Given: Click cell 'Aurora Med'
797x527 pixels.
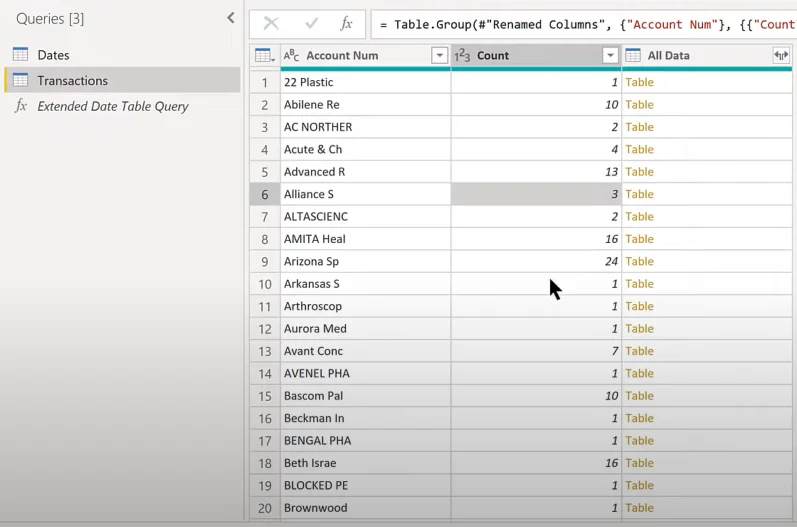Looking at the screenshot, I should [x=365, y=328].
